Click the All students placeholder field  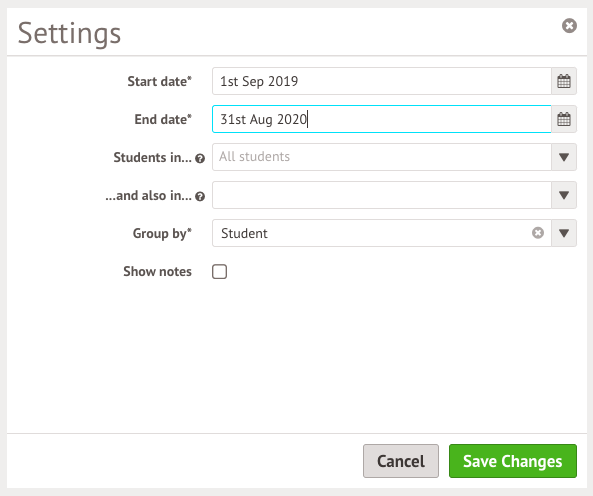382,157
